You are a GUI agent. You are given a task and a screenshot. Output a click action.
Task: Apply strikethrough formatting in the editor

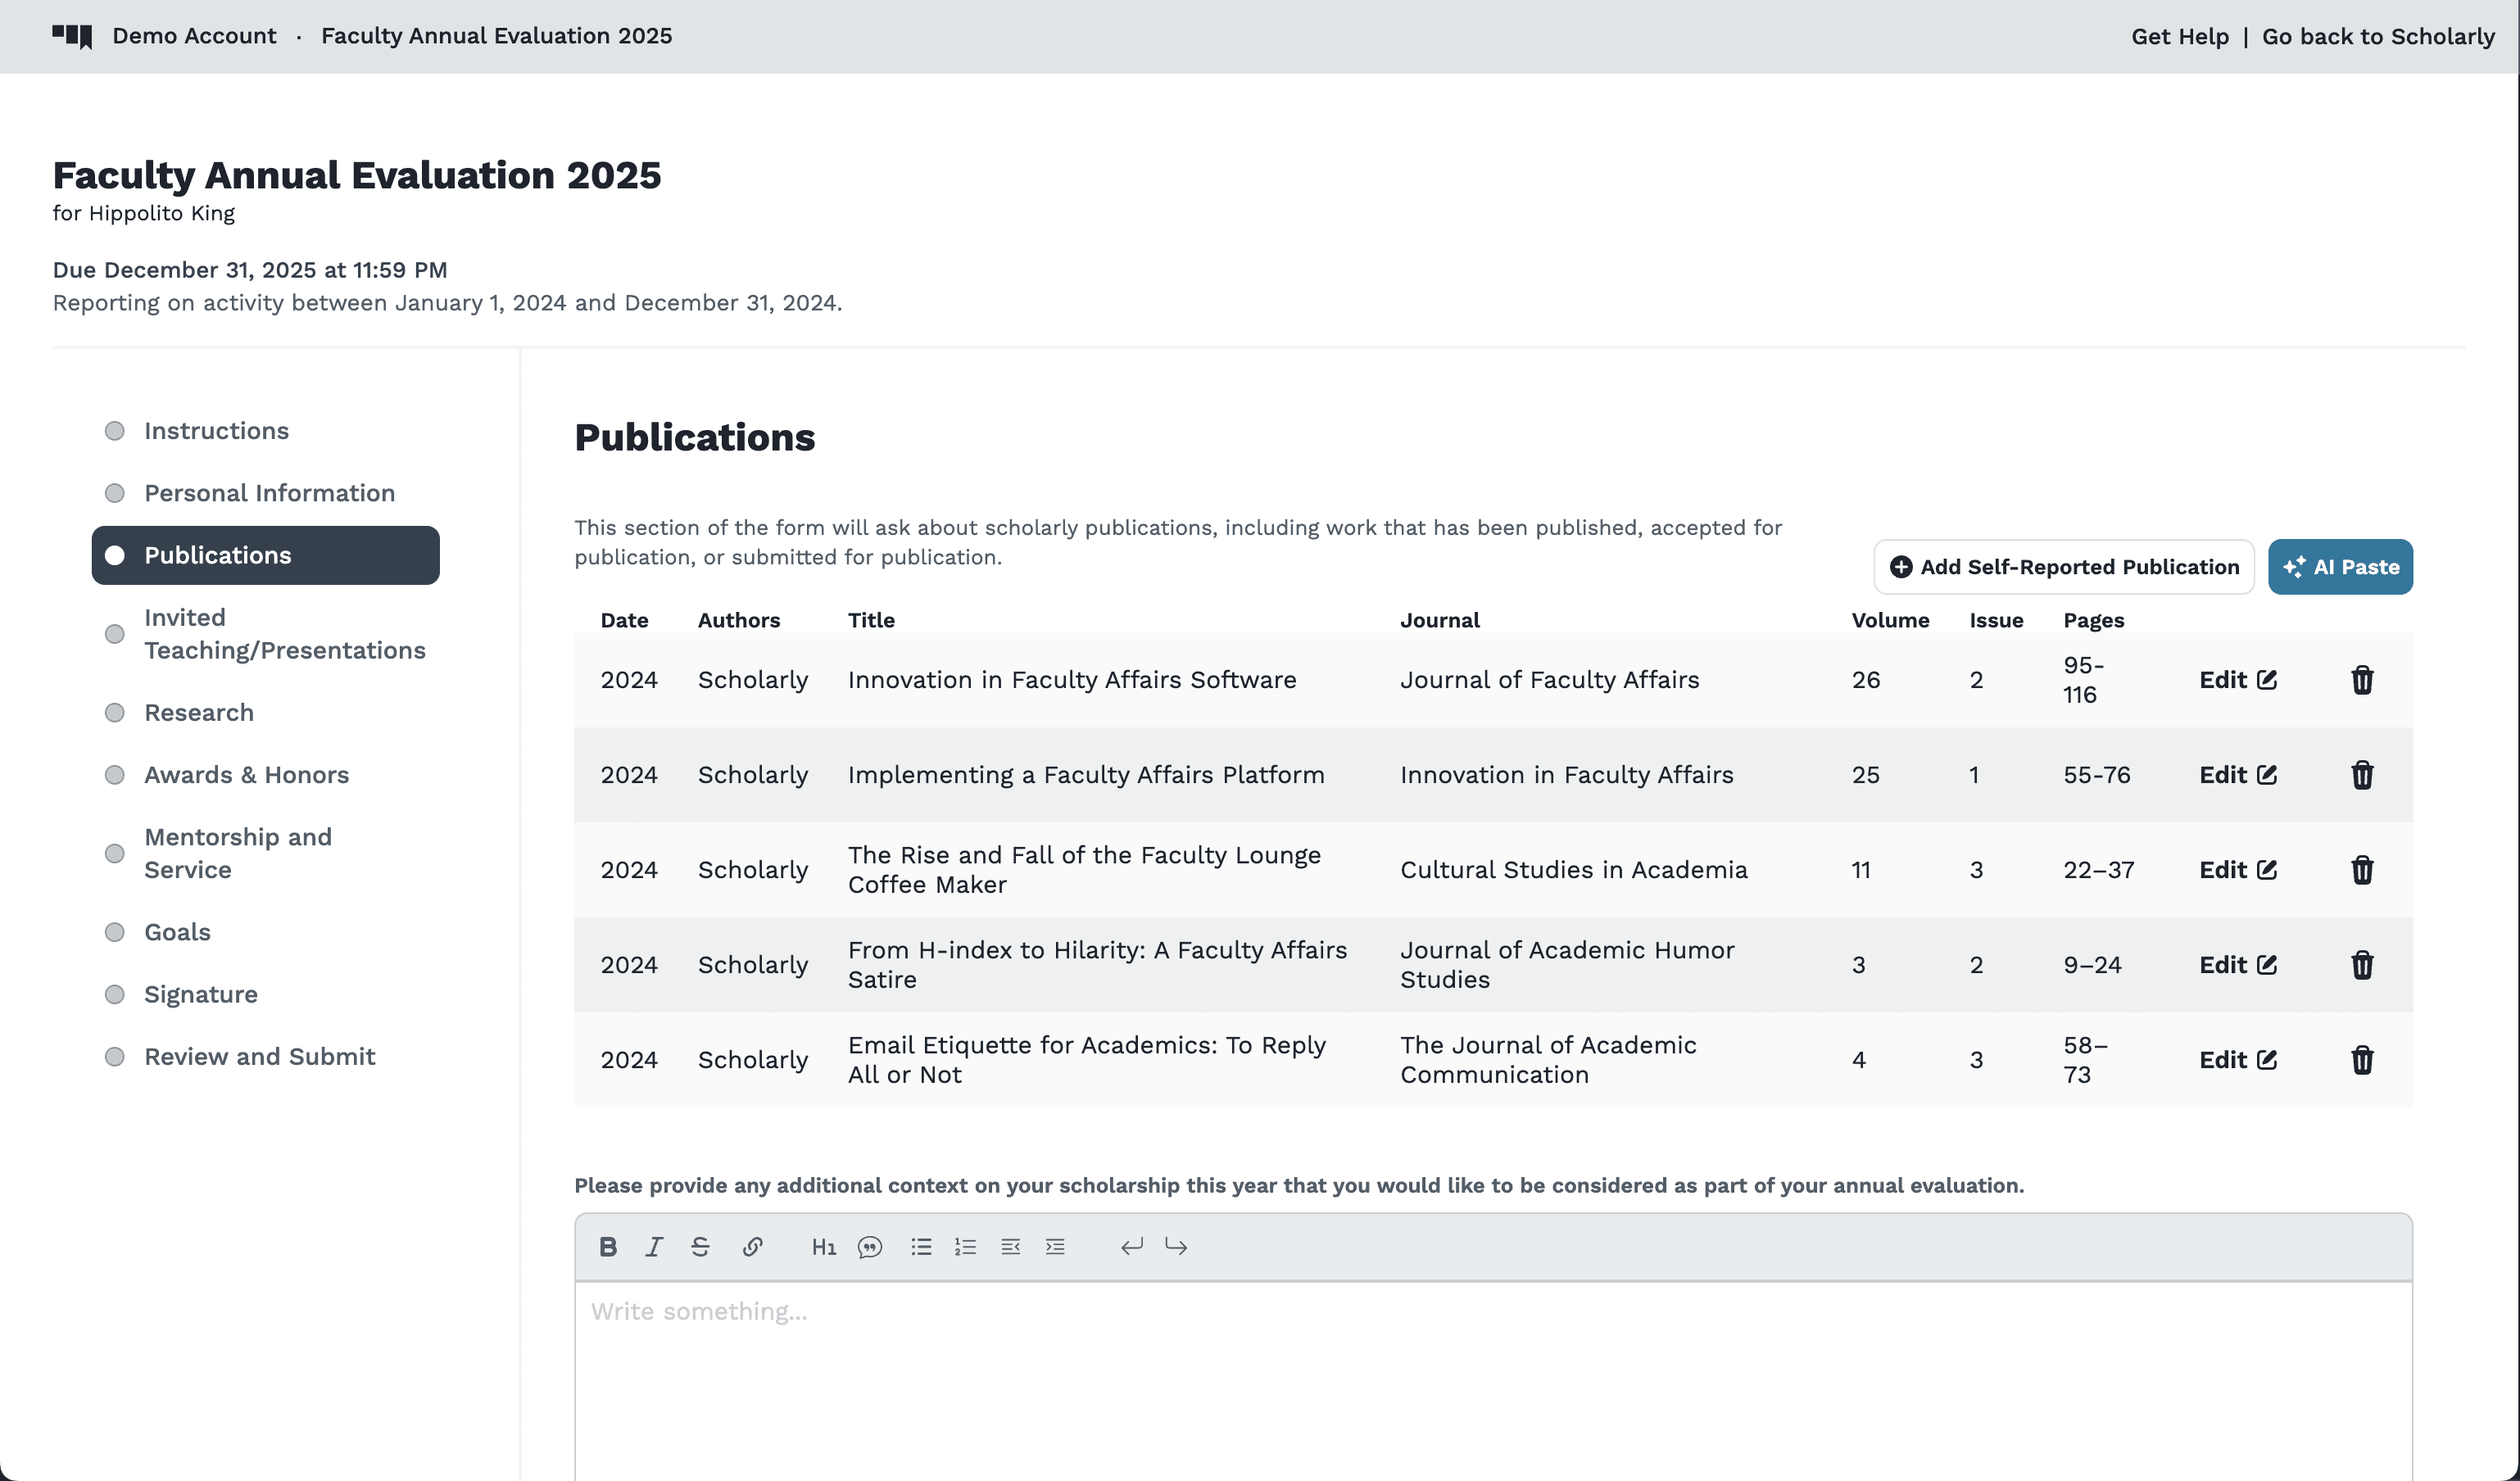click(x=700, y=1246)
